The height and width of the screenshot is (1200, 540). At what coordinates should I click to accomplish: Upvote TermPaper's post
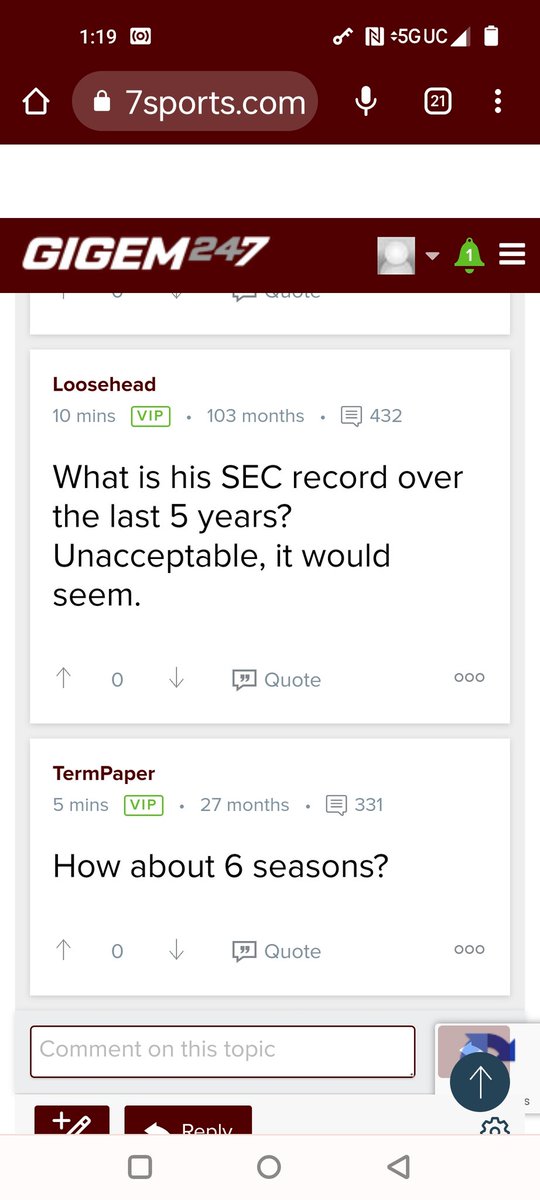coord(64,951)
